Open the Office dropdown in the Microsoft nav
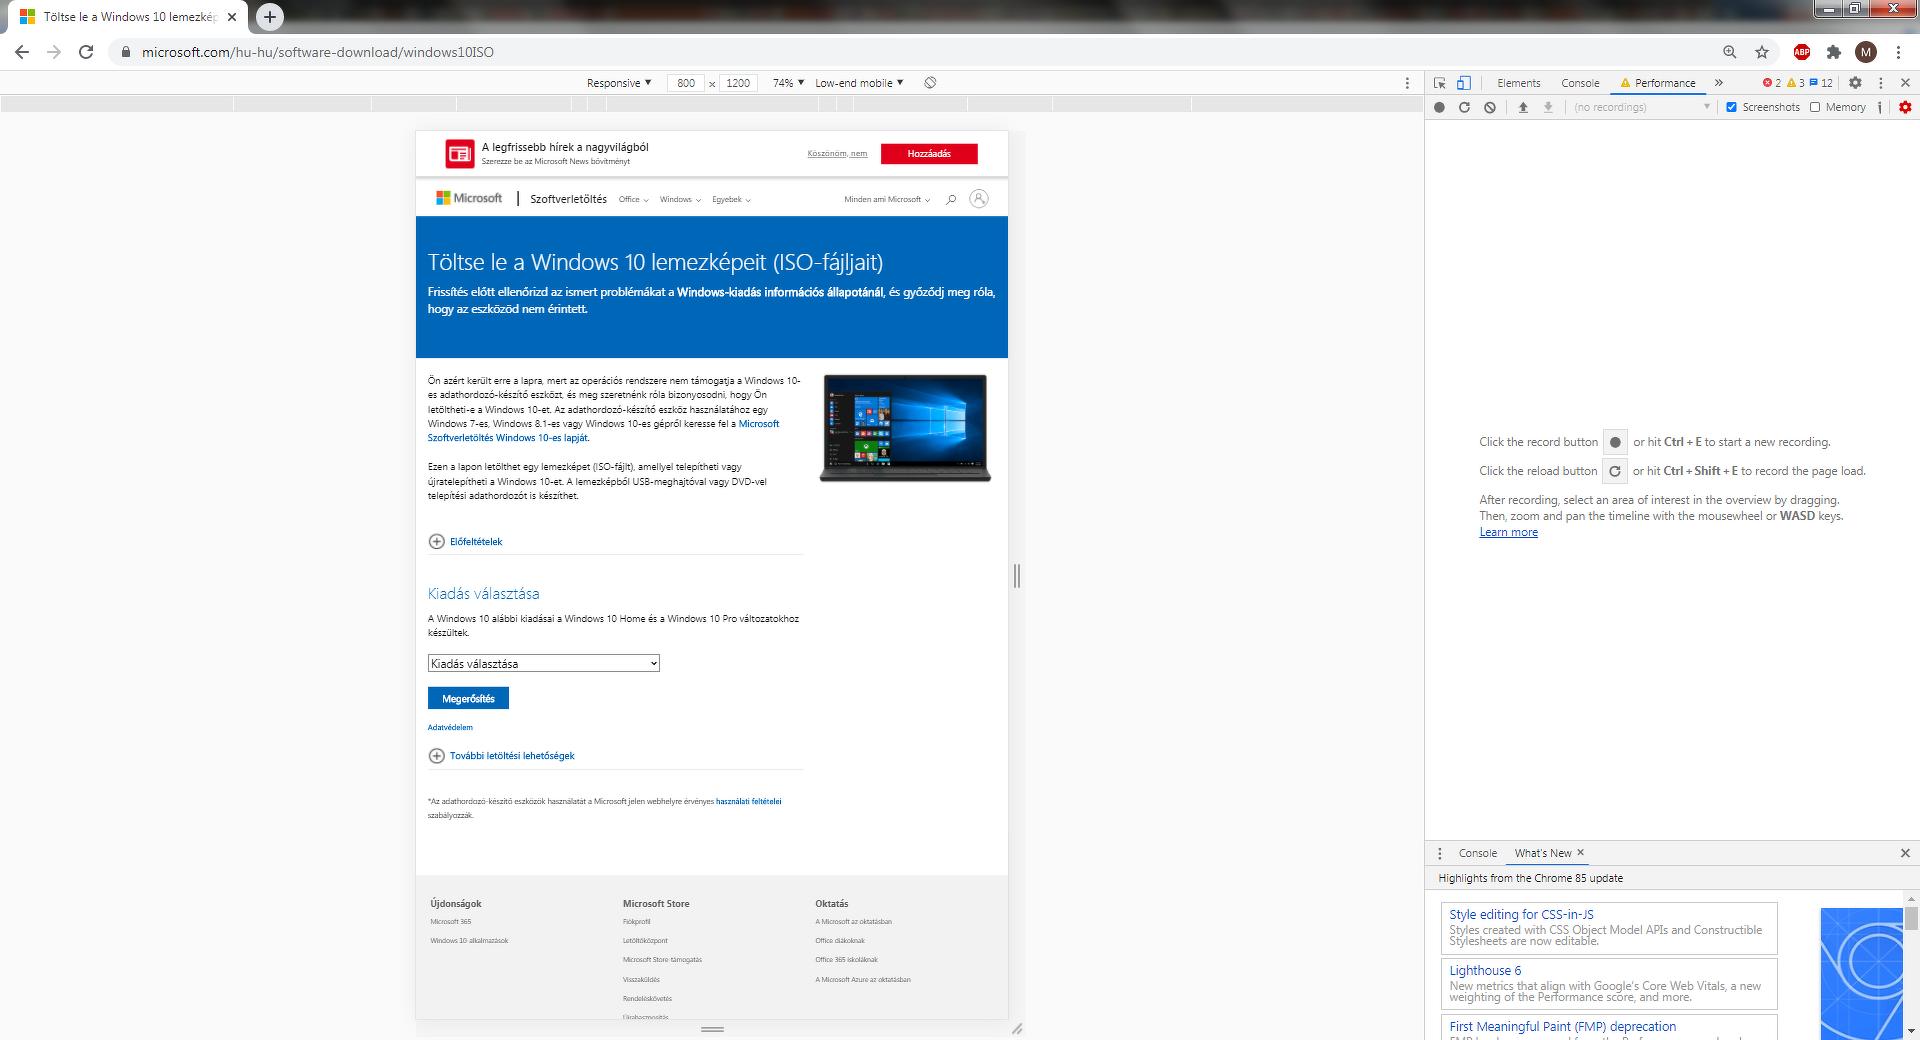Image resolution: width=1920 pixels, height=1040 pixels. click(x=634, y=200)
